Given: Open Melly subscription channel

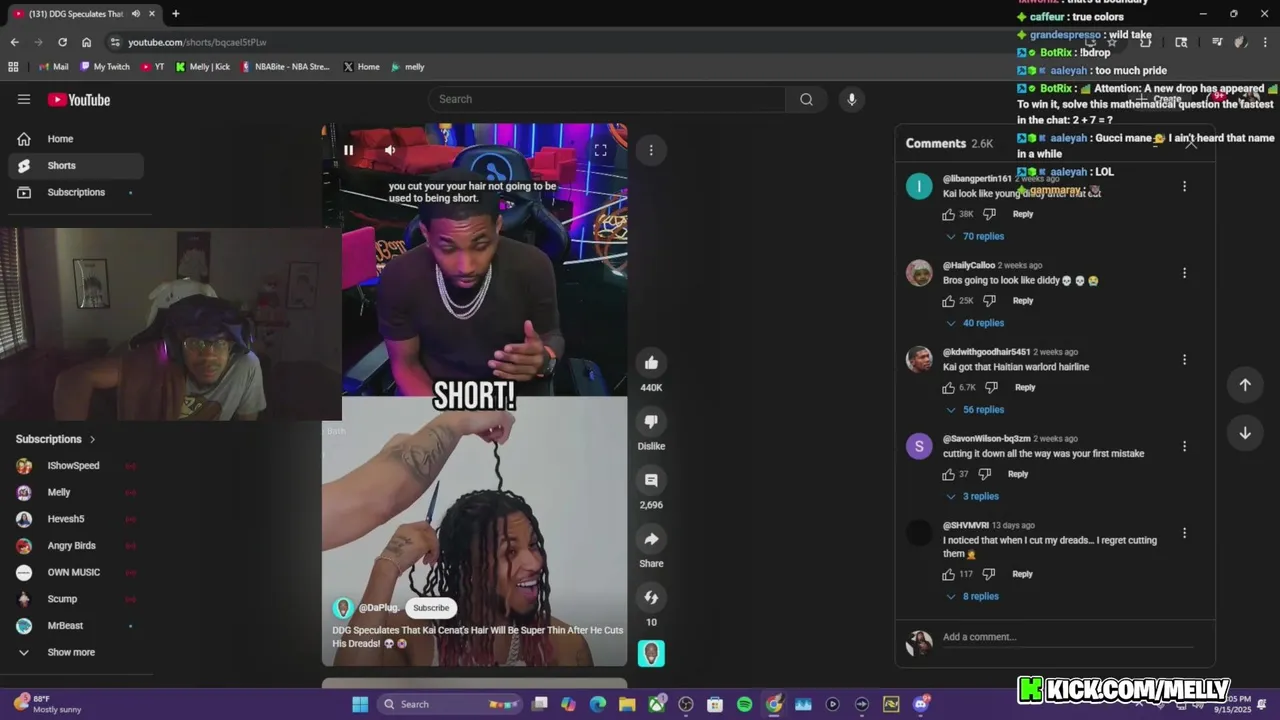Looking at the screenshot, I should 76,492.
